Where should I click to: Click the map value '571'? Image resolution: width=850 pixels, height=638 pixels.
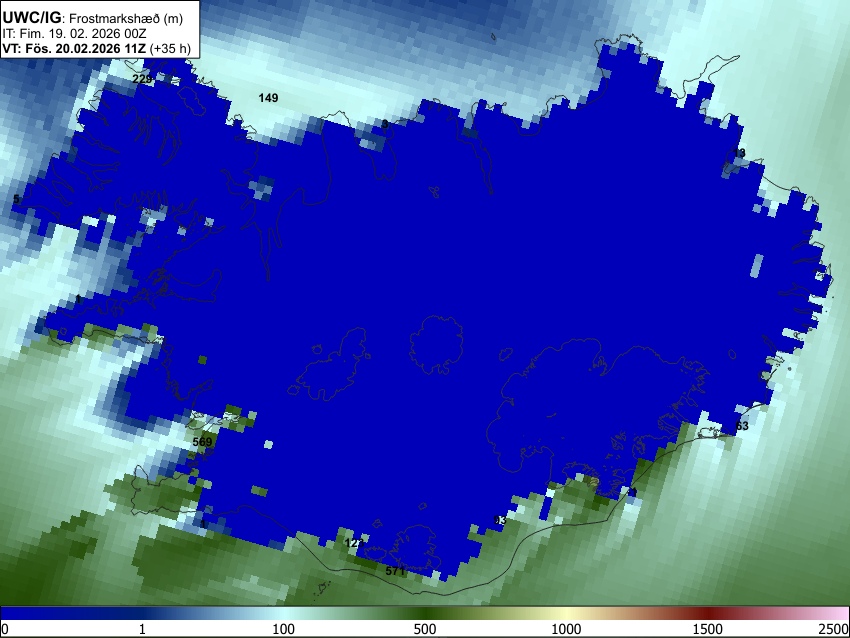pos(395,571)
